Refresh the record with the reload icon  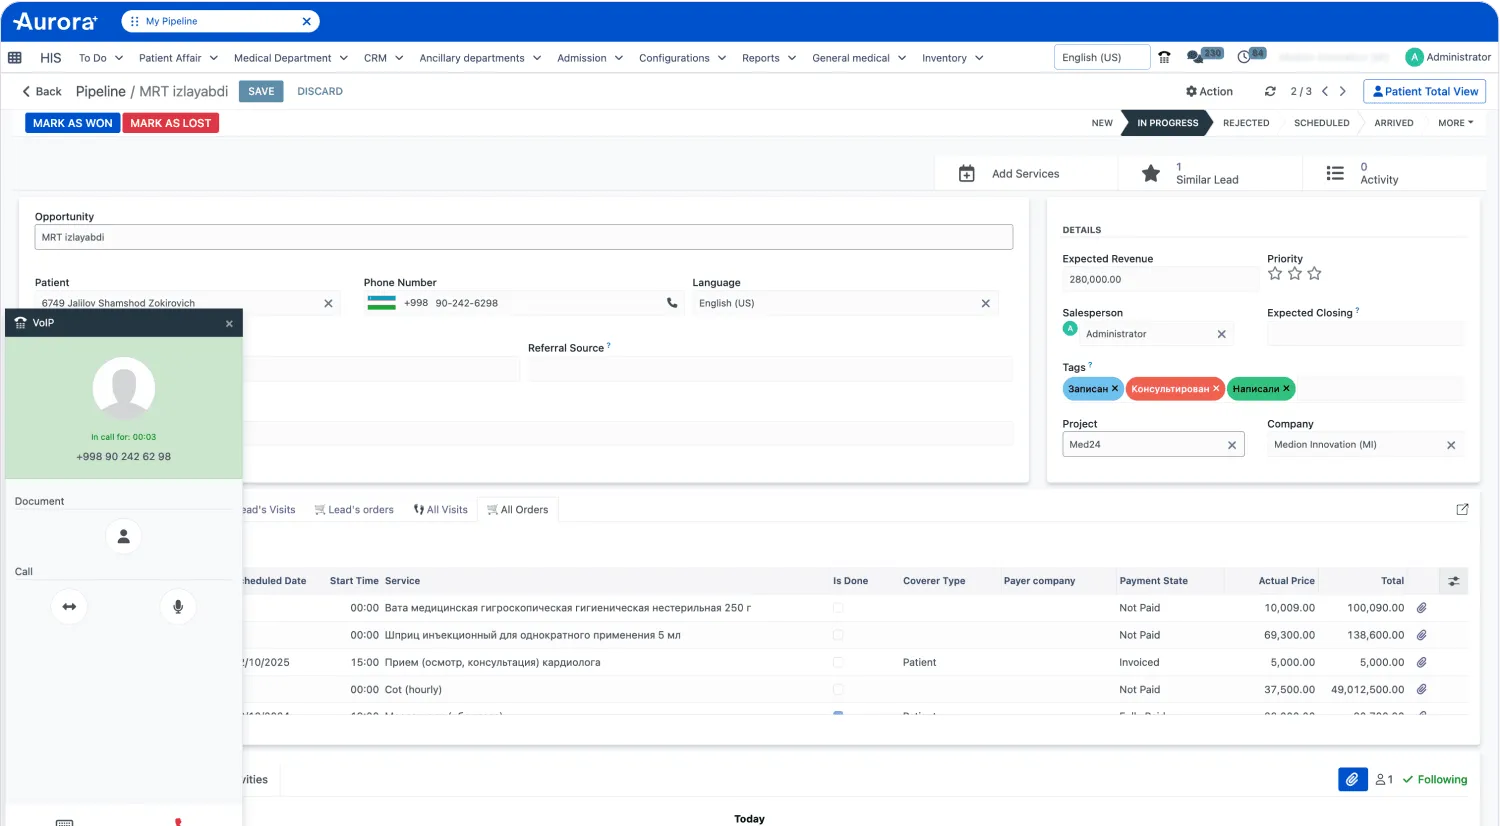[x=1270, y=91]
